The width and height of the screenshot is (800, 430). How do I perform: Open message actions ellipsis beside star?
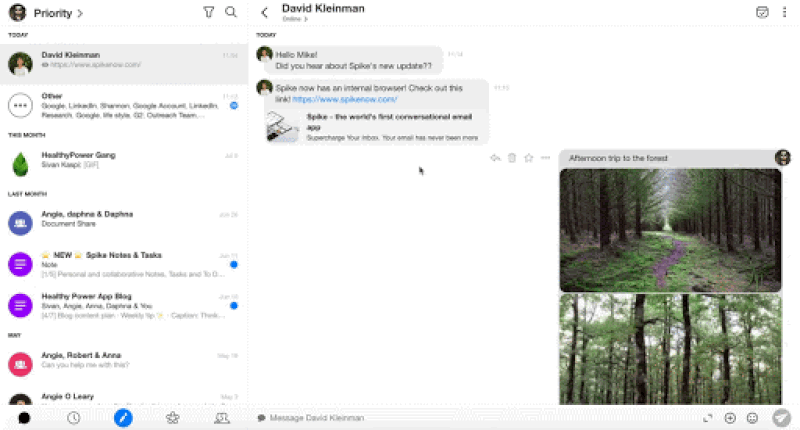[545, 158]
